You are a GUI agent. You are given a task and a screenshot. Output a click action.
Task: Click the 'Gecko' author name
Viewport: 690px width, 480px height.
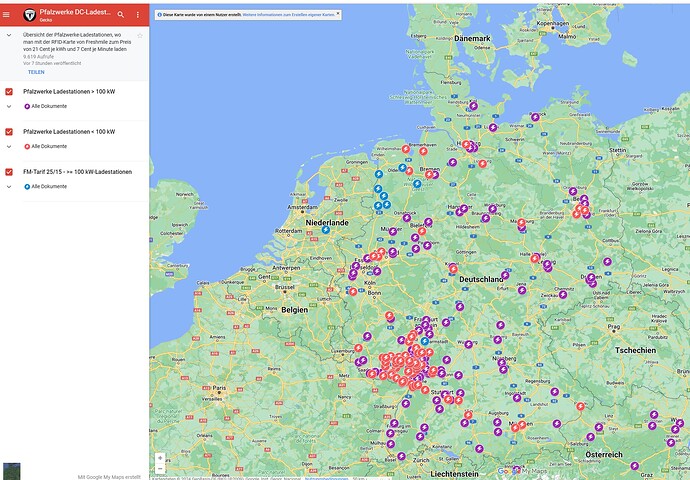pyautogui.click(x=46, y=20)
